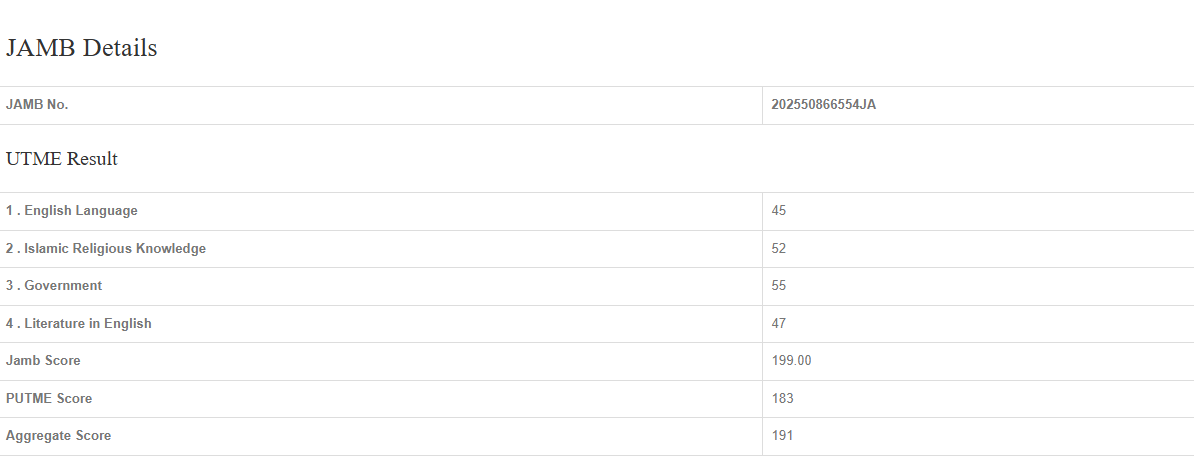Click the Aggregate Score value 191

point(782,436)
